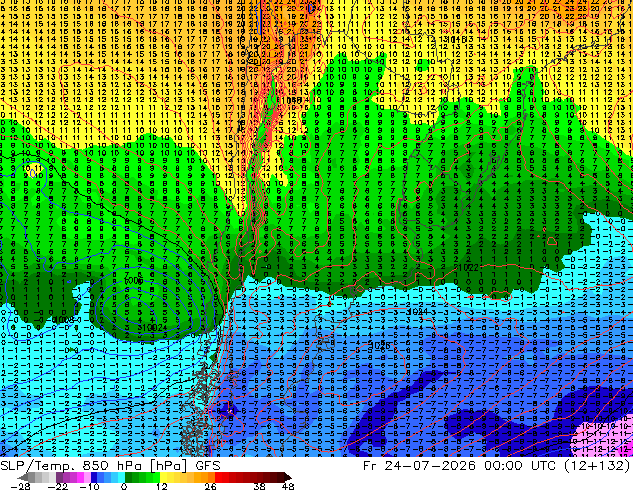634x490 pixels.
Task: Click the '-22' legend label
Action: tap(57, 486)
